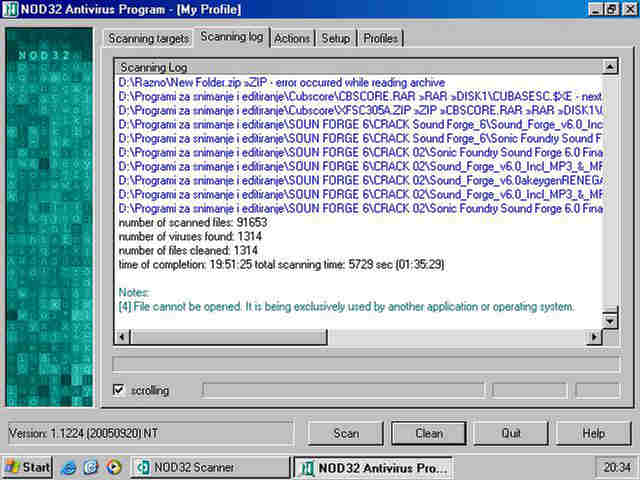Click the Quit button

[512, 433]
